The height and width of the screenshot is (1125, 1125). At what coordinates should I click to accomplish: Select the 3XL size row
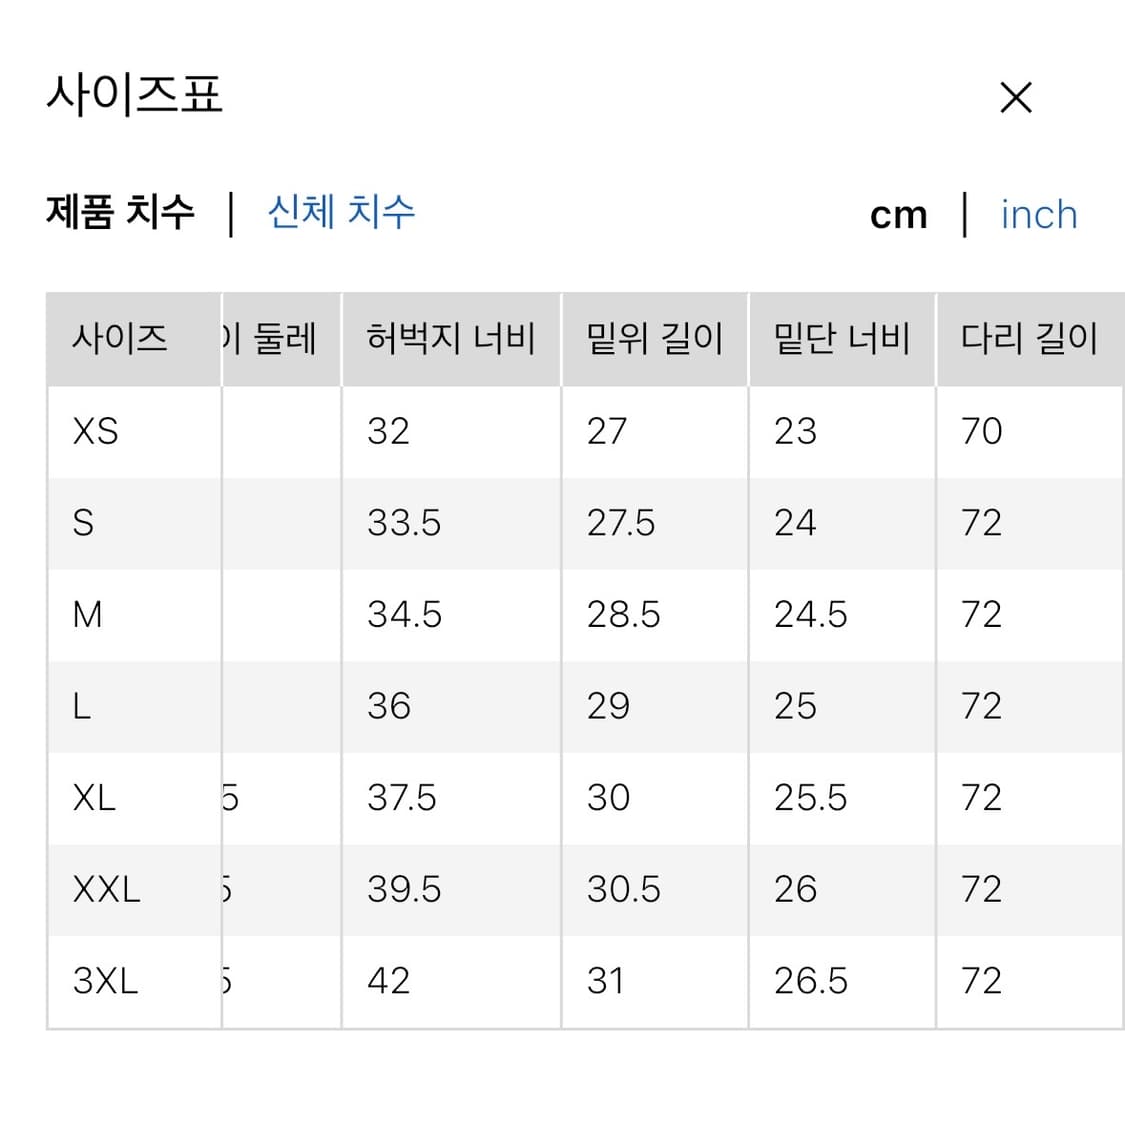pyautogui.click(x=104, y=980)
